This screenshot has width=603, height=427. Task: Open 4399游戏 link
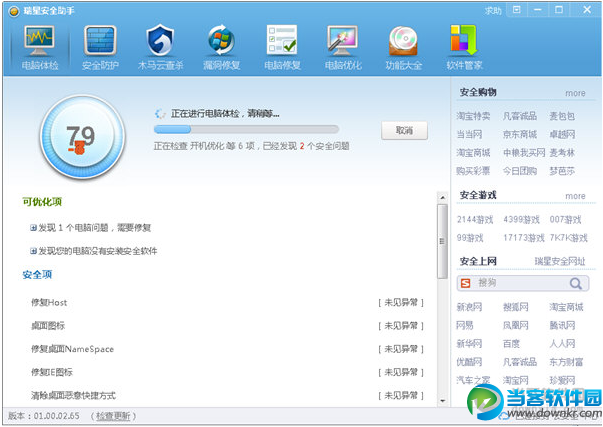coord(521,220)
